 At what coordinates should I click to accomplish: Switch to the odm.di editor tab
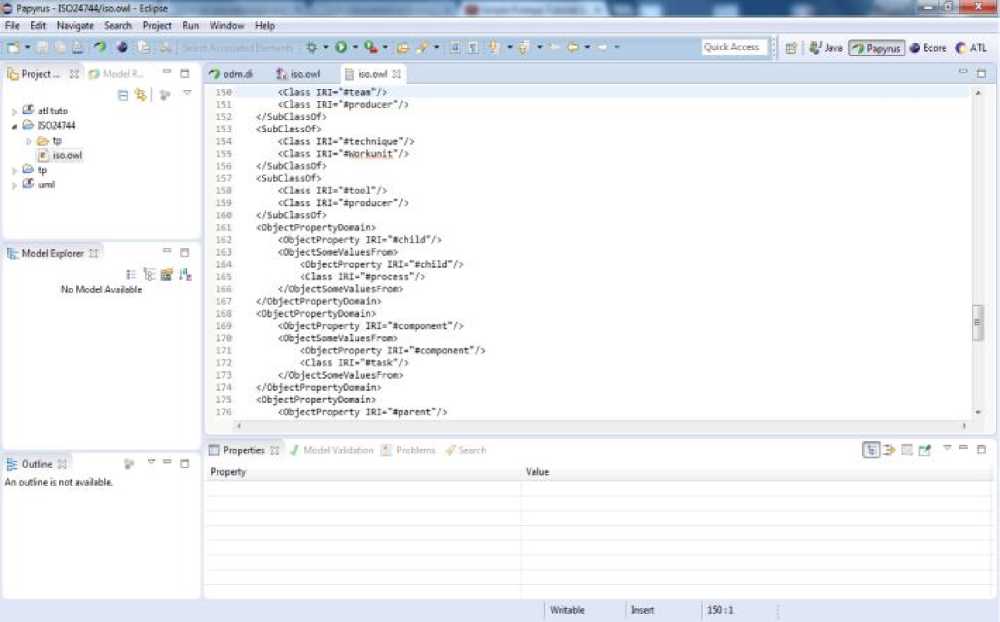coord(231,74)
